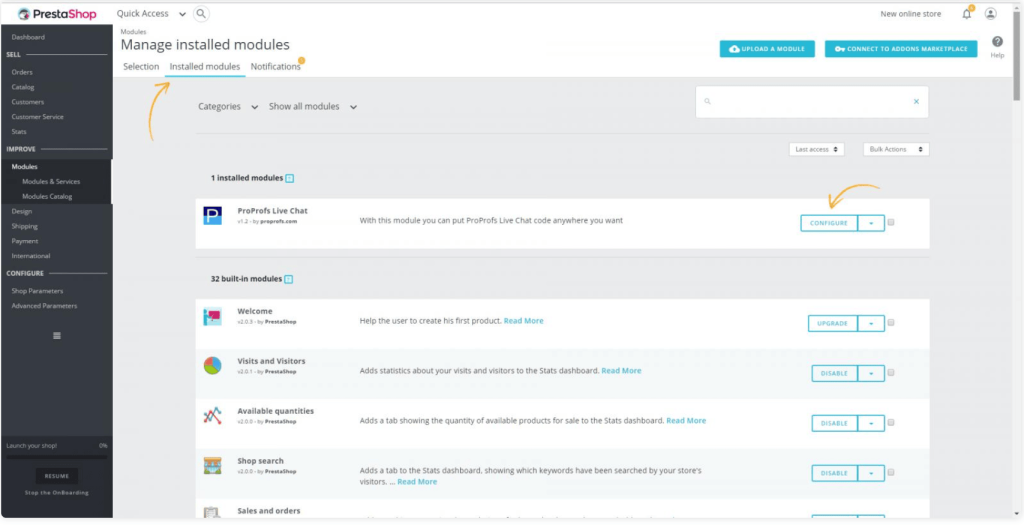This screenshot has height=525, width=1024.
Task: Click the PrestaShop logo
Action: click(x=57, y=14)
